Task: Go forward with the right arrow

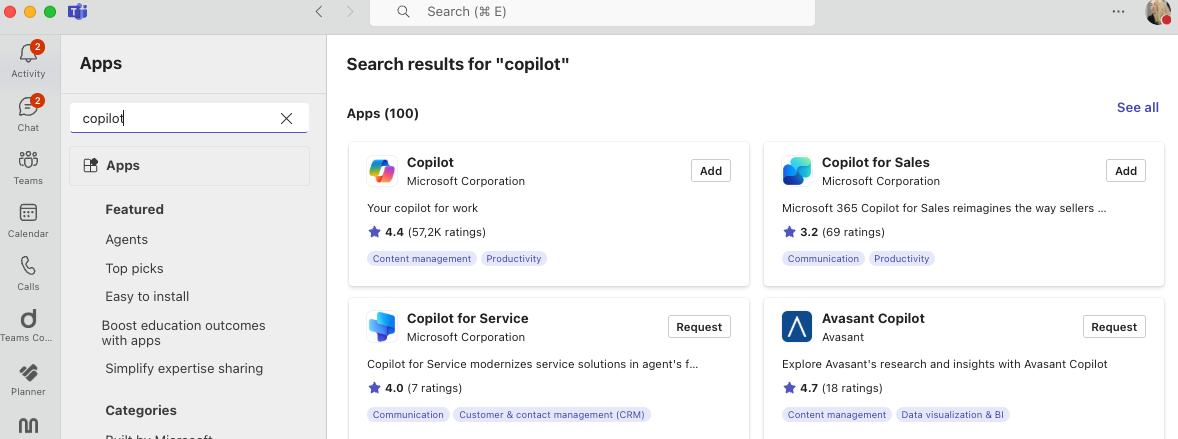Action: point(350,11)
